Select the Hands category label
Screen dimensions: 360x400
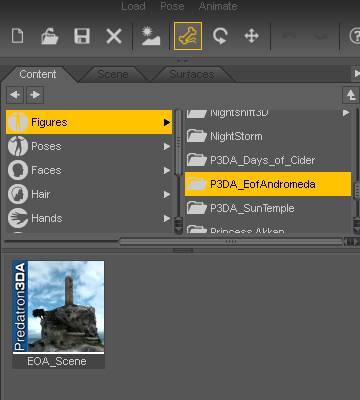pos(47,218)
